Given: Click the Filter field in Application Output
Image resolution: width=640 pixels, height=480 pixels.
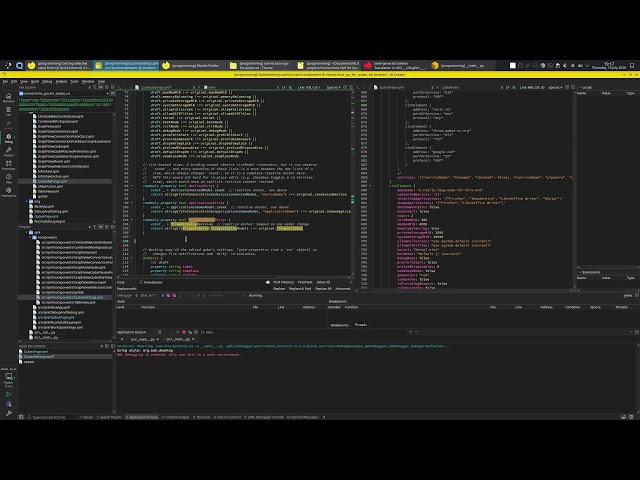Looking at the screenshot, I should 304,332.
